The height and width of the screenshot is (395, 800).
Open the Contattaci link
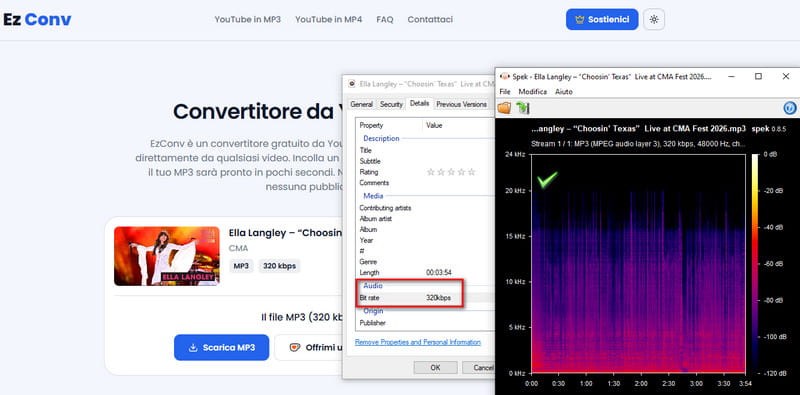pos(430,19)
